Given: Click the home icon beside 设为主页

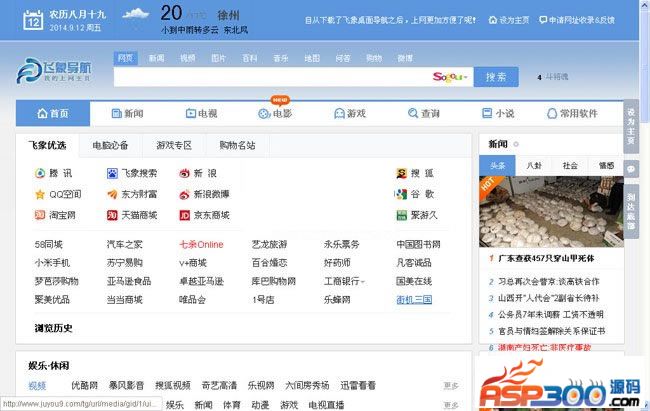Looking at the screenshot, I should pyautogui.click(x=492, y=20).
